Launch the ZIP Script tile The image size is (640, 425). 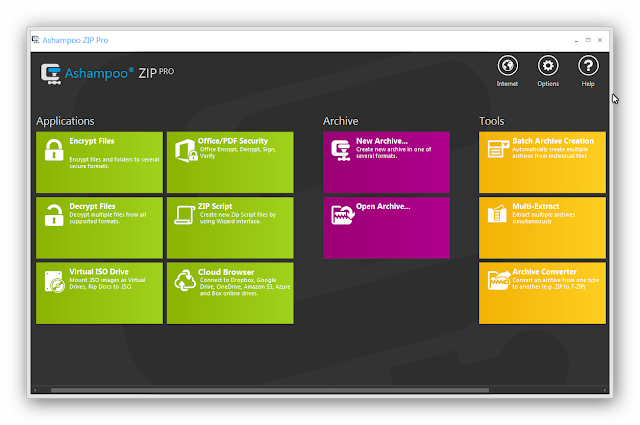(x=230, y=228)
